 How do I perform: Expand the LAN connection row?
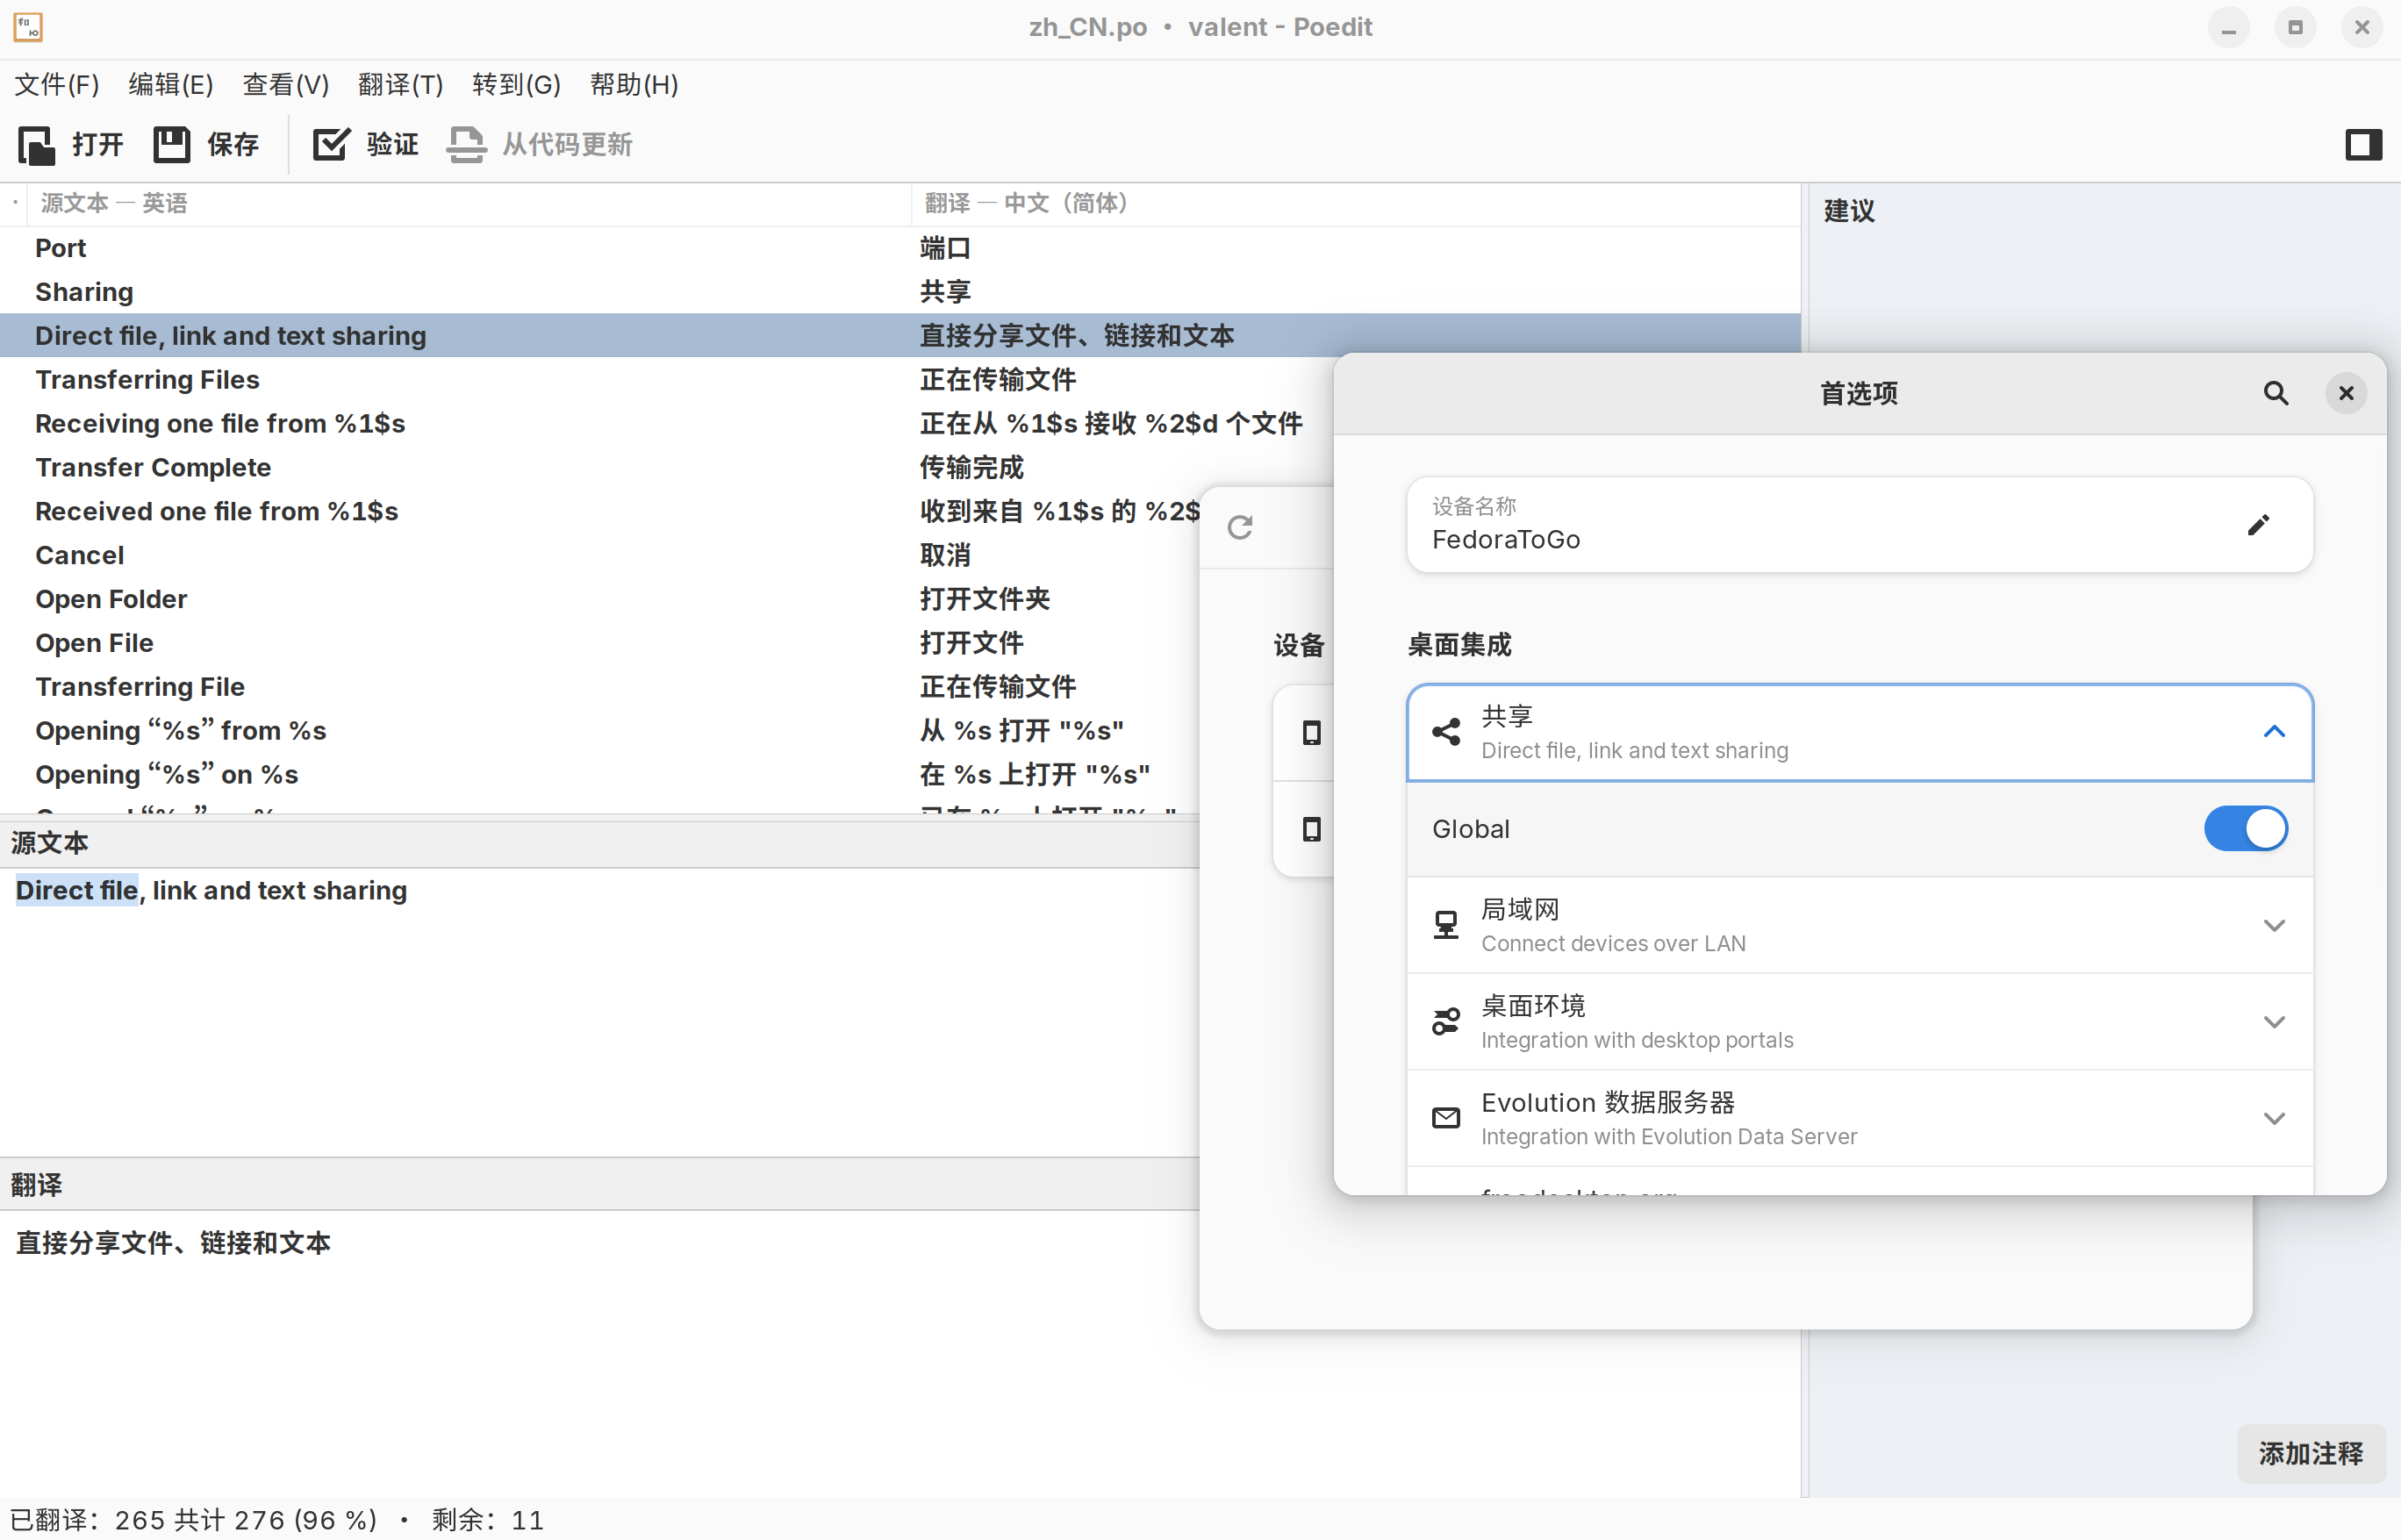[x=2273, y=926]
